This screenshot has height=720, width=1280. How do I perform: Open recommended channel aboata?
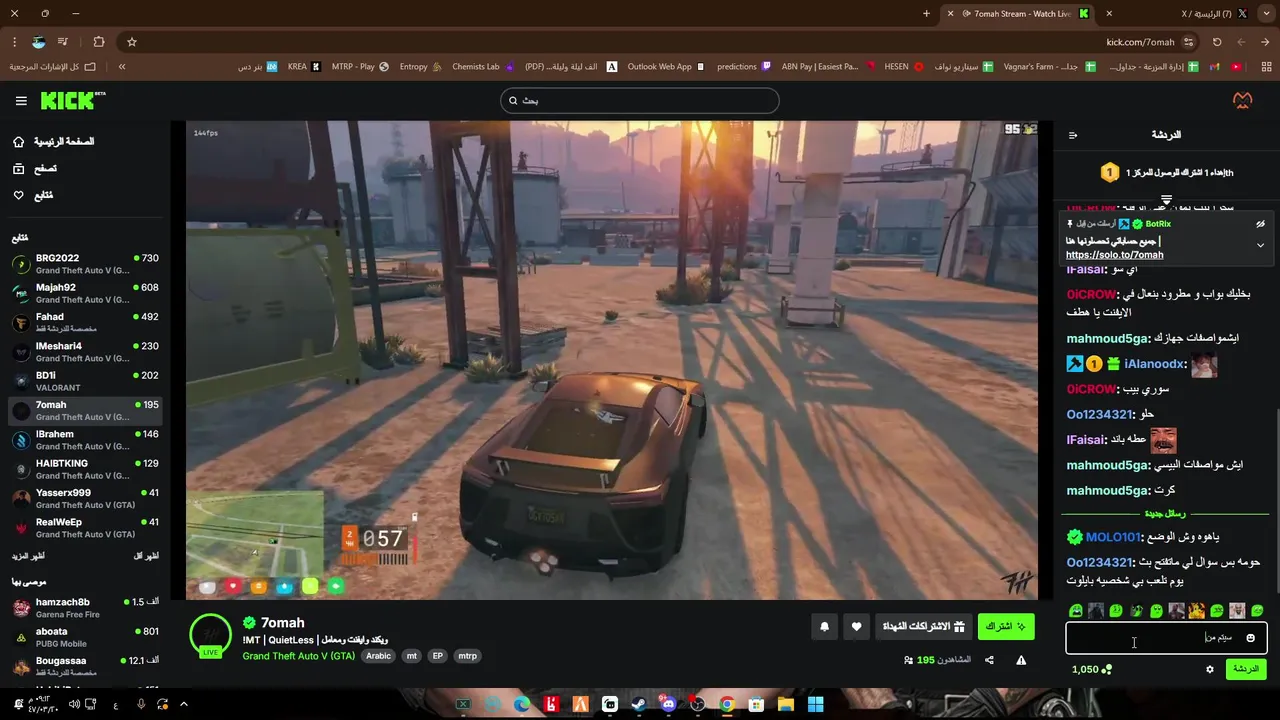(85, 637)
